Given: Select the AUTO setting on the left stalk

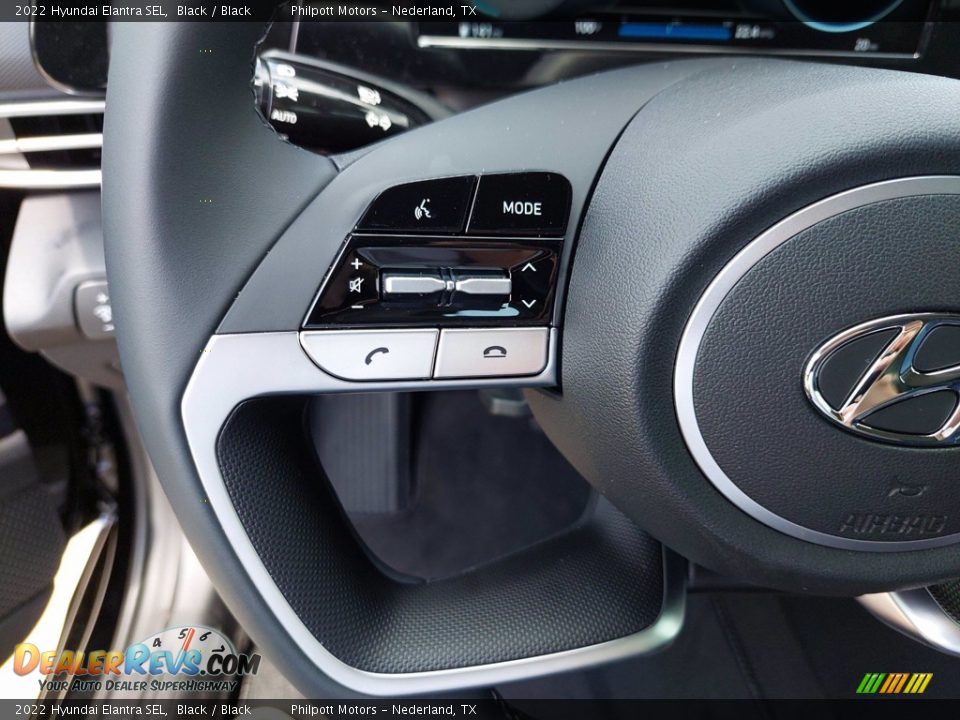Looking at the screenshot, I should [x=285, y=117].
